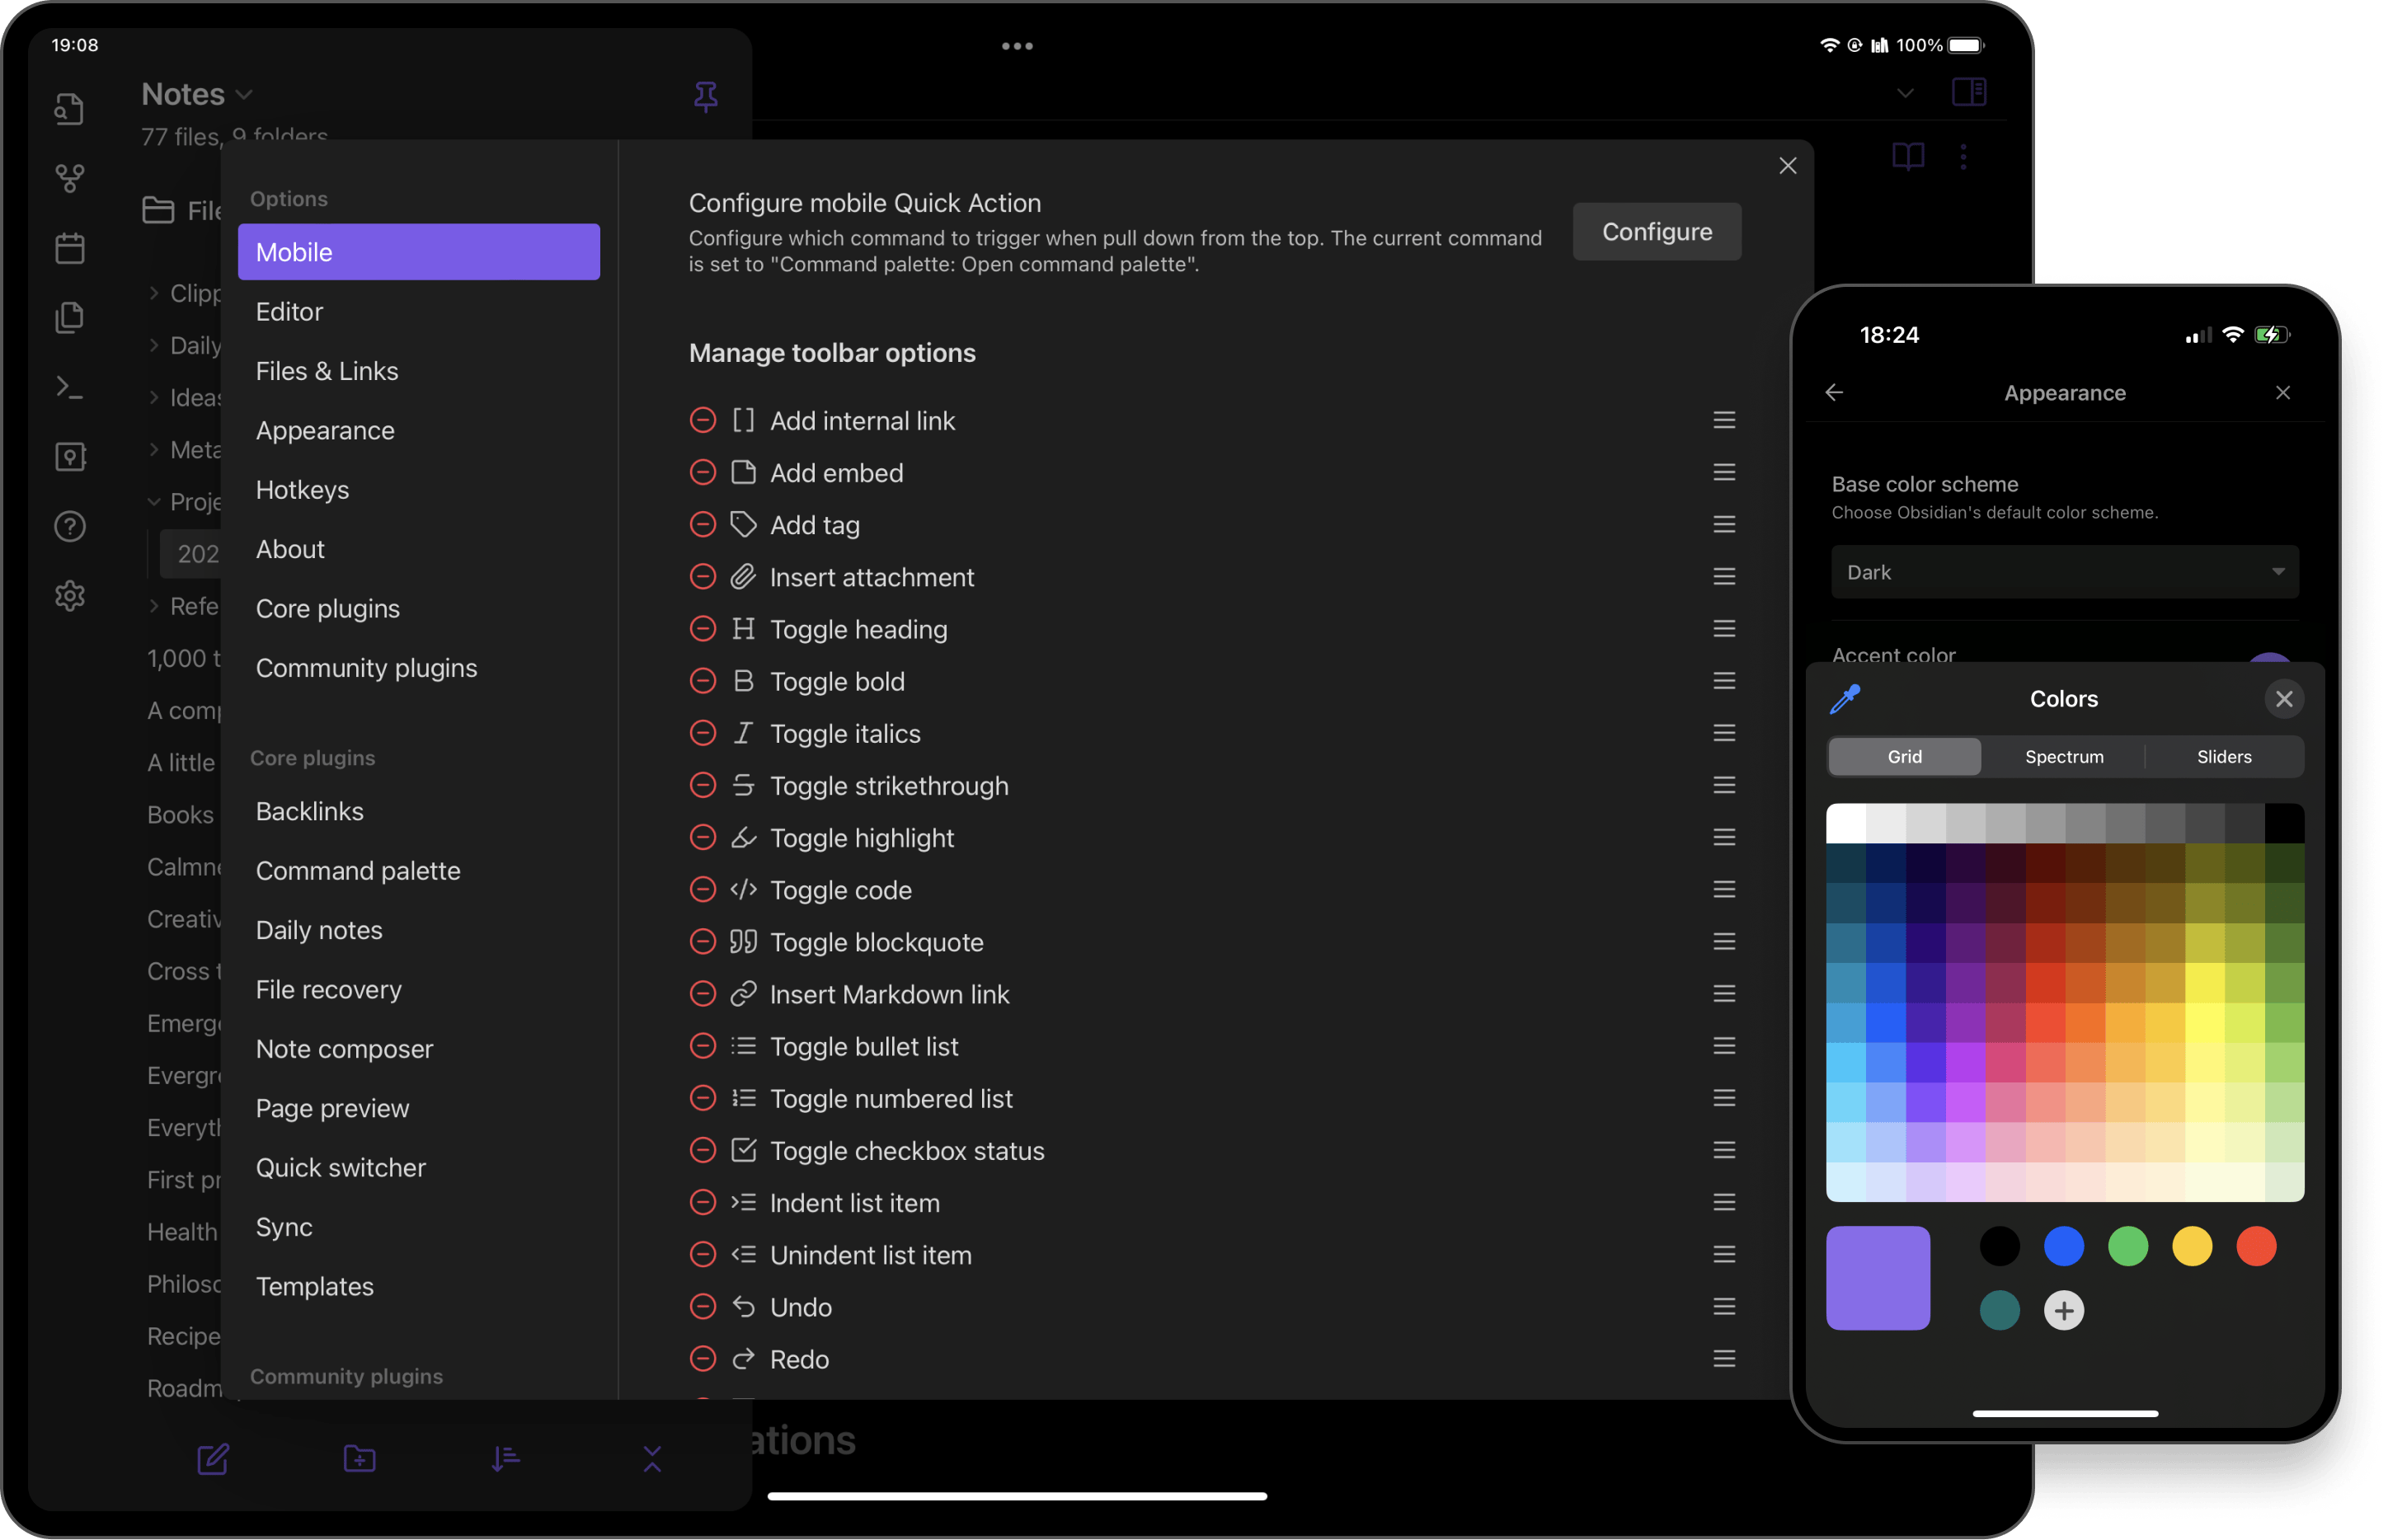2388x1540 pixels.
Task: Choose the red saved color swatch
Action: click(2256, 1246)
